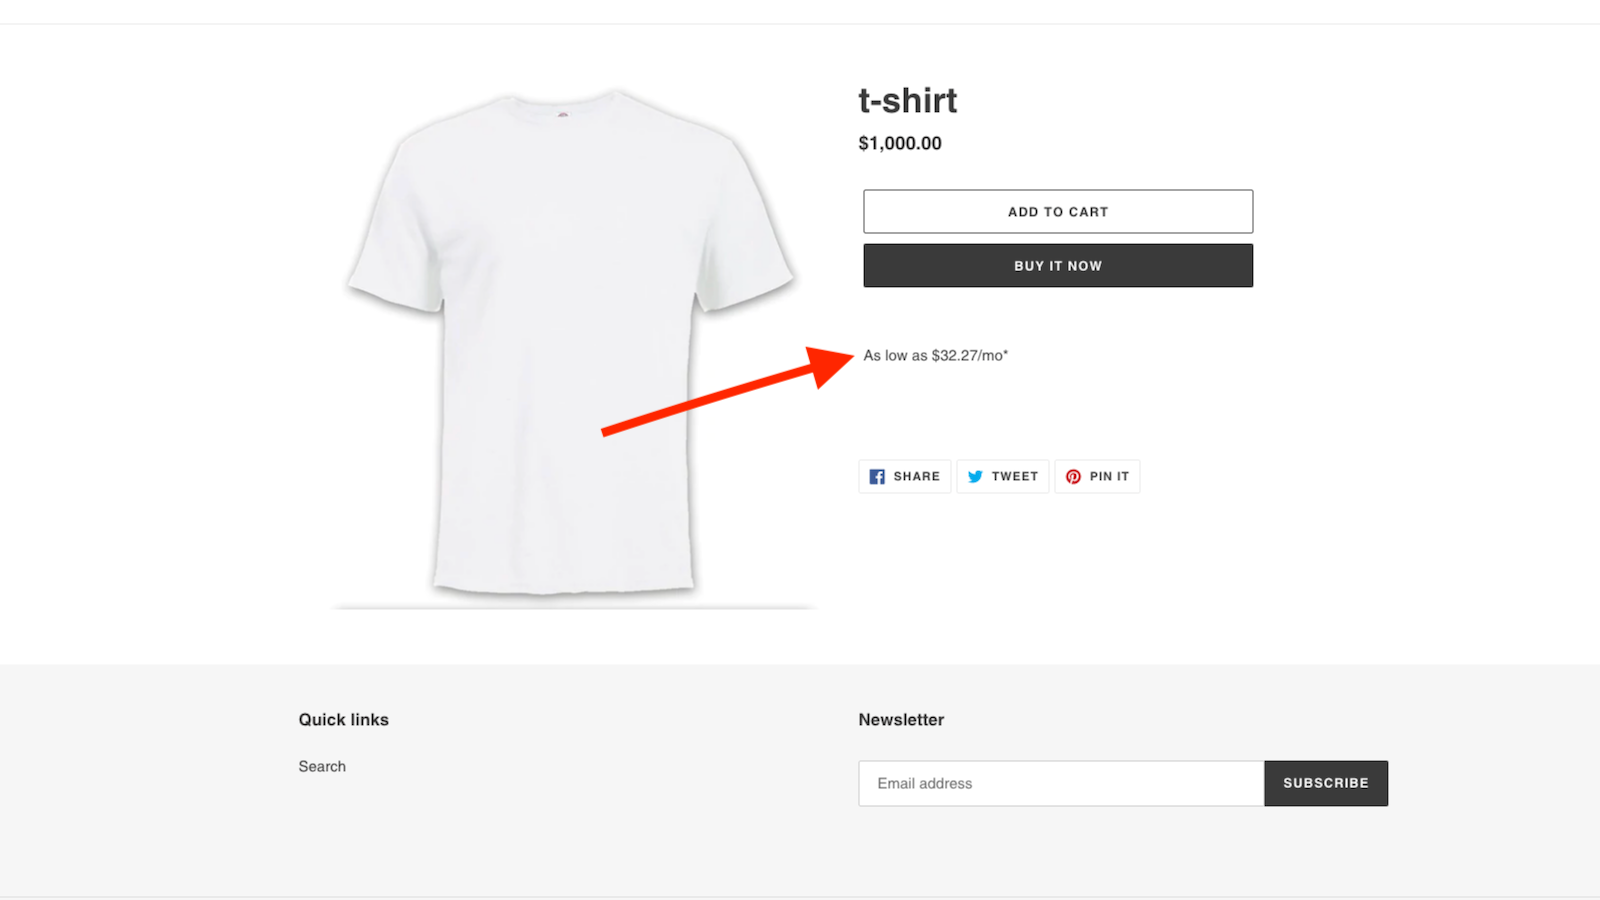Viewport: 1600px width, 900px height.
Task: Share the t-shirt on Facebook
Action: 904,476
